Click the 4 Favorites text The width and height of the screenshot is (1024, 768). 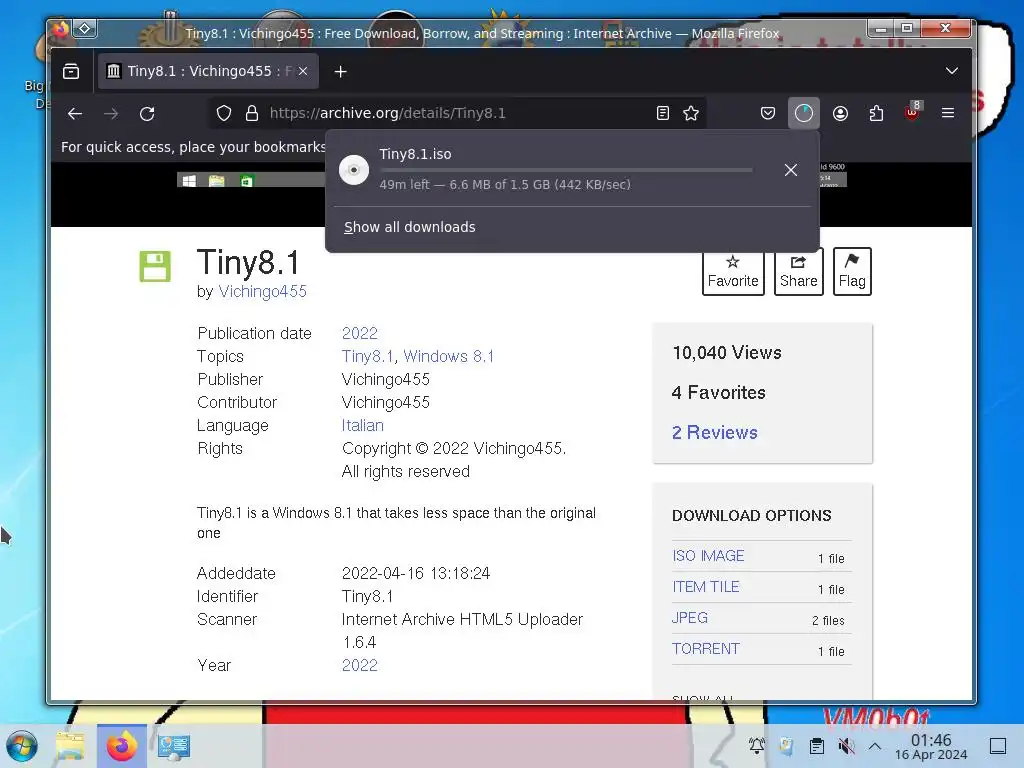[718, 392]
